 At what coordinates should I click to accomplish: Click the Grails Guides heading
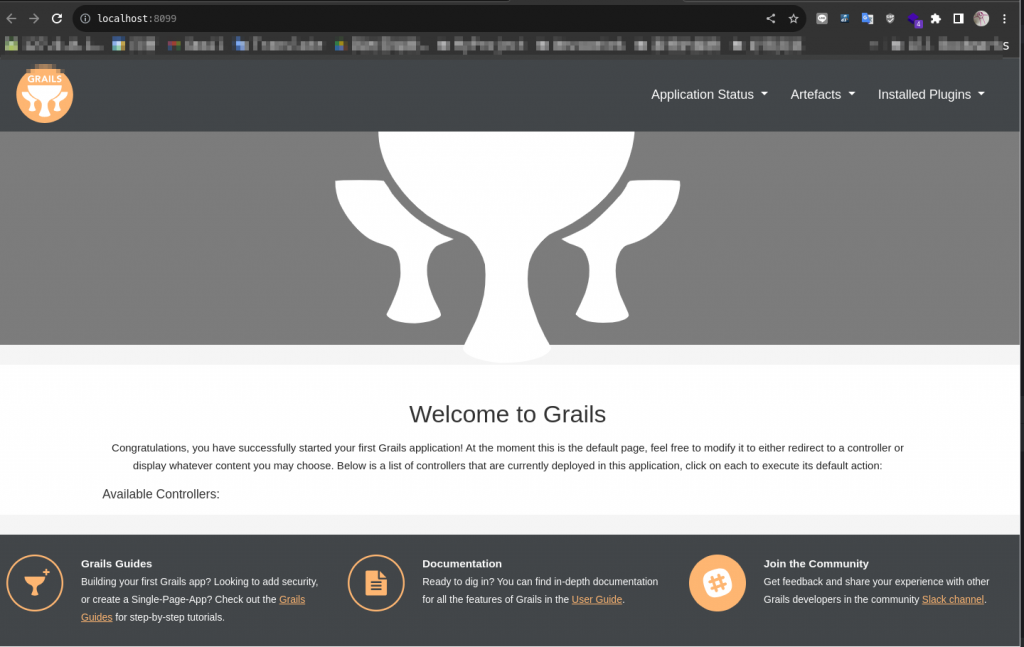click(x=116, y=563)
